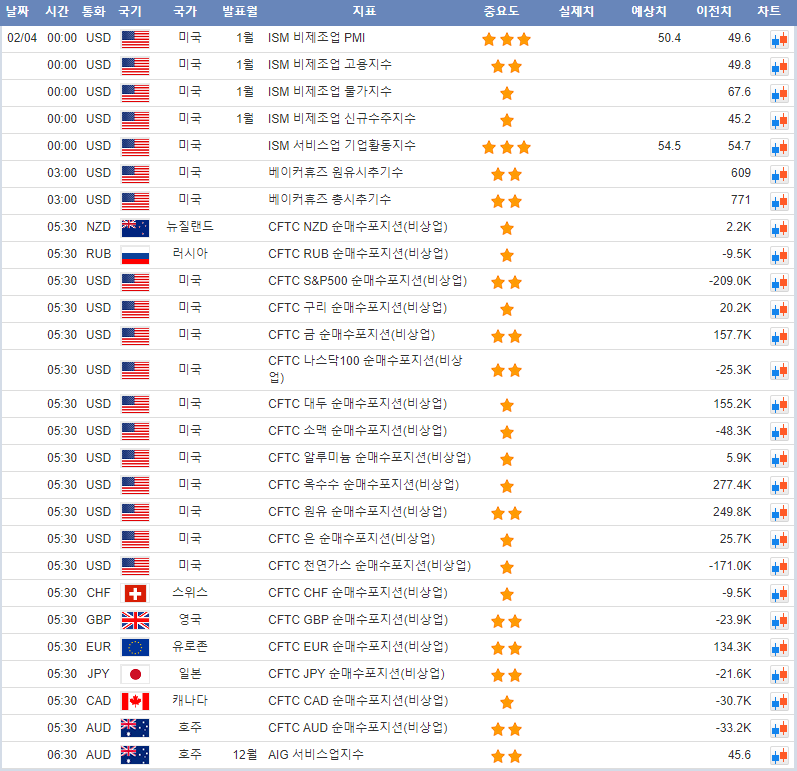
Task: Click chart icon for CFTC EUR 순매수포지션
Action: tap(778, 648)
